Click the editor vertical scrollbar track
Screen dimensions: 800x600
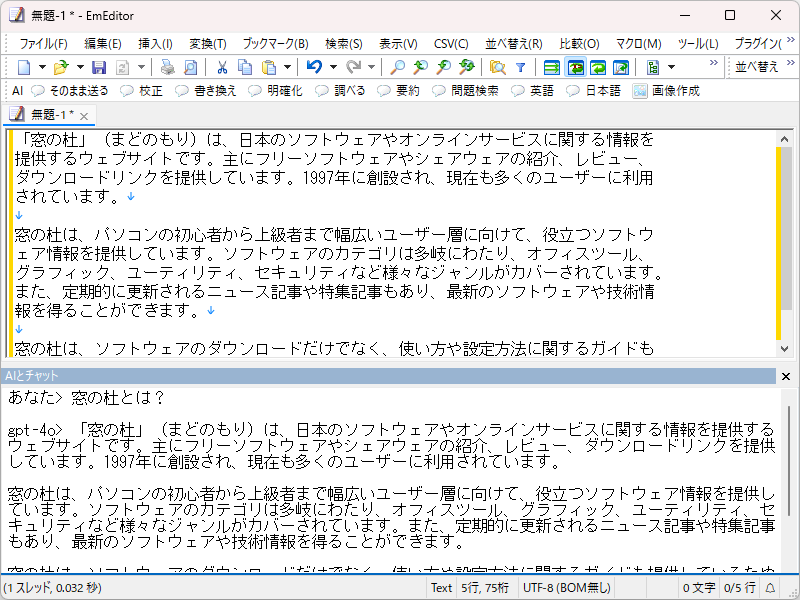(x=784, y=245)
